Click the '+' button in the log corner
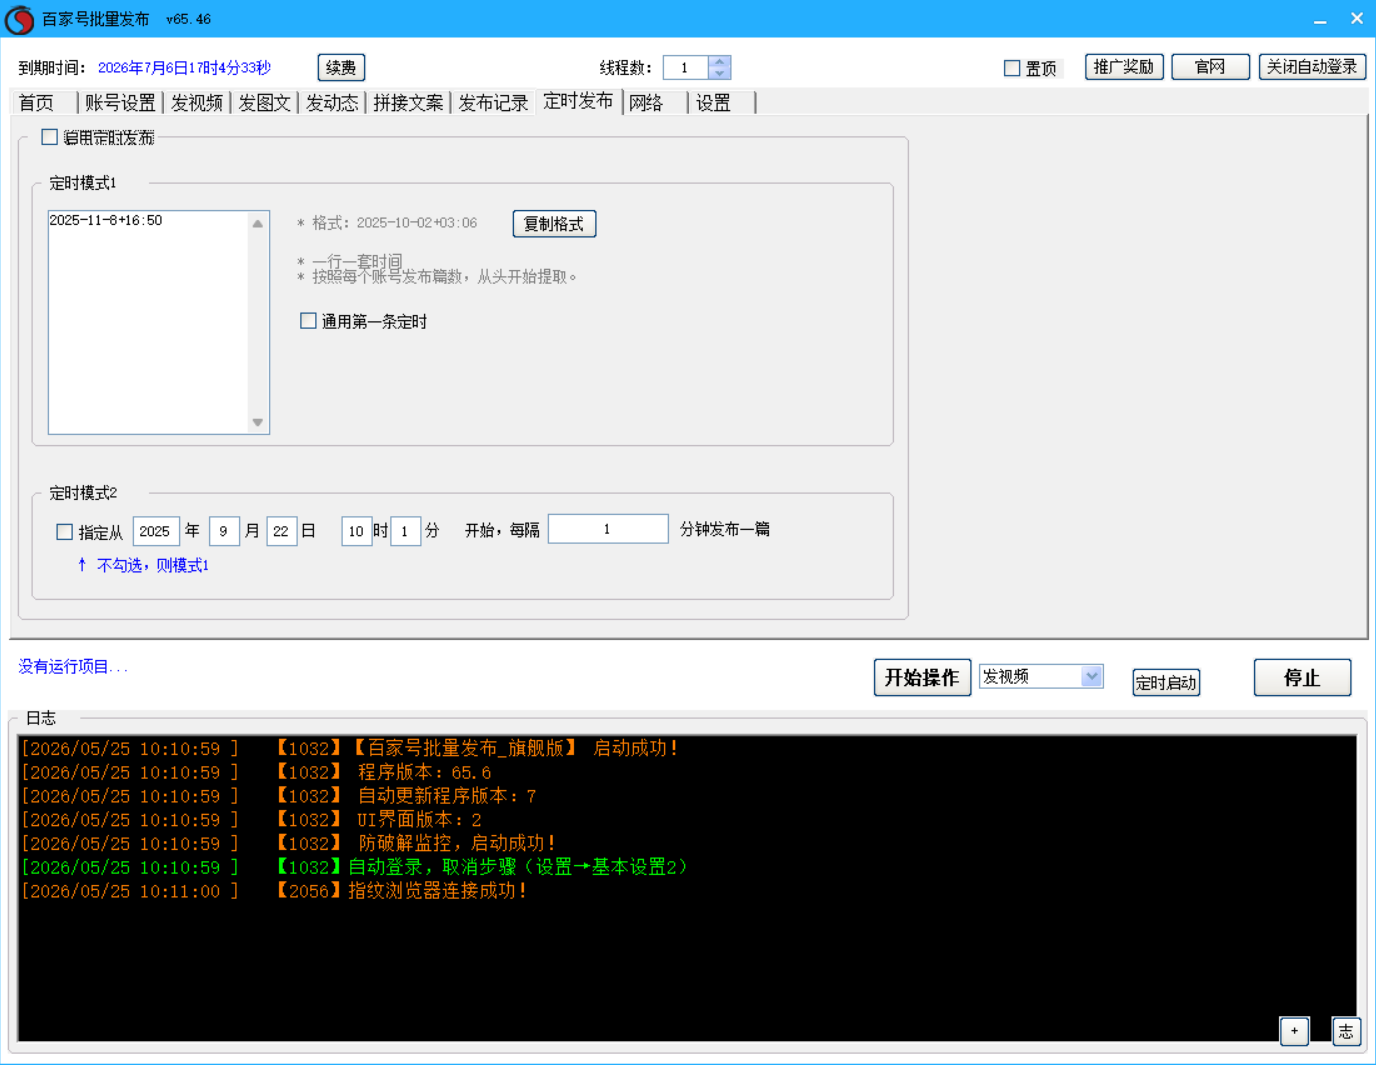 pyautogui.click(x=1294, y=1031)
